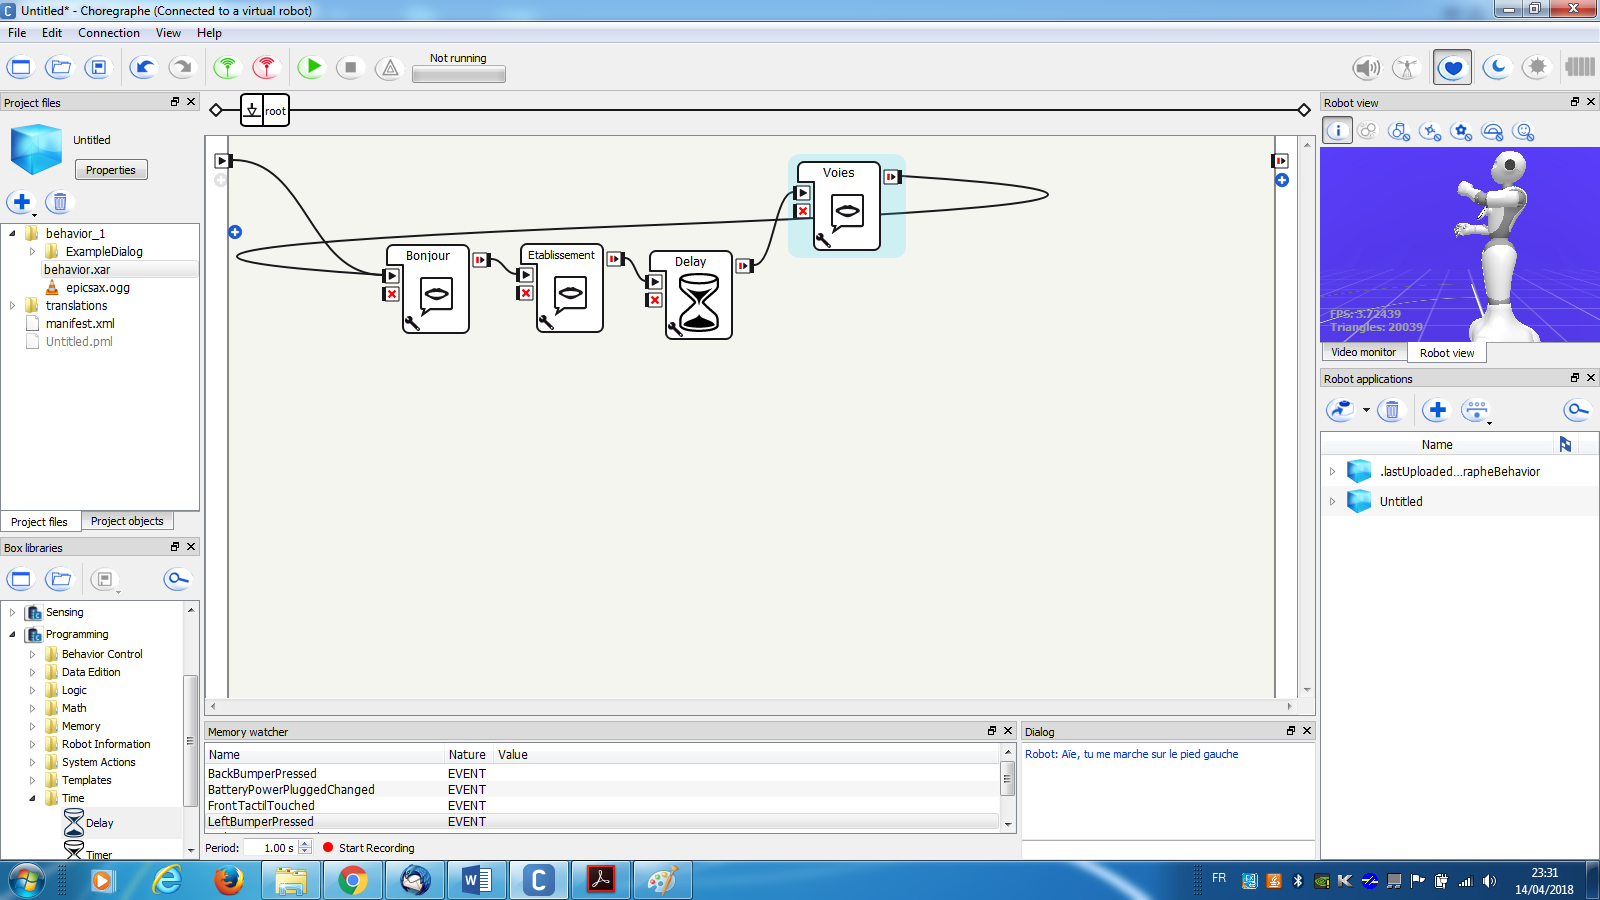The image size is (1600, 900).
Task: Delete selected project file with trash icon
Action: tap(60, 203)
